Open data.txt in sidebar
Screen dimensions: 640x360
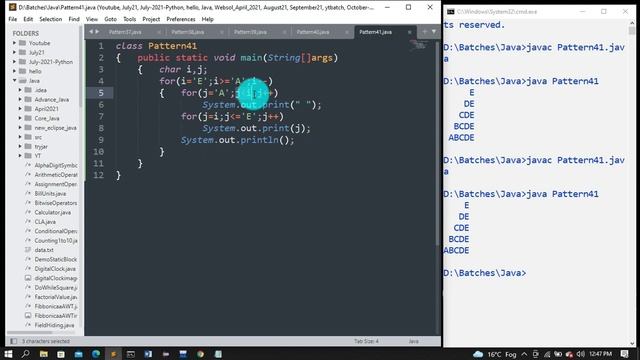(44, 250)
